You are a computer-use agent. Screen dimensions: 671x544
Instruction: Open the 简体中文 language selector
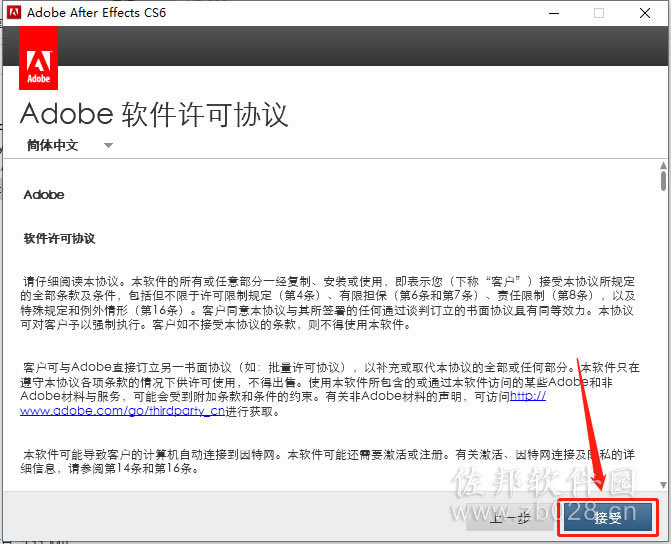(69, 145)
